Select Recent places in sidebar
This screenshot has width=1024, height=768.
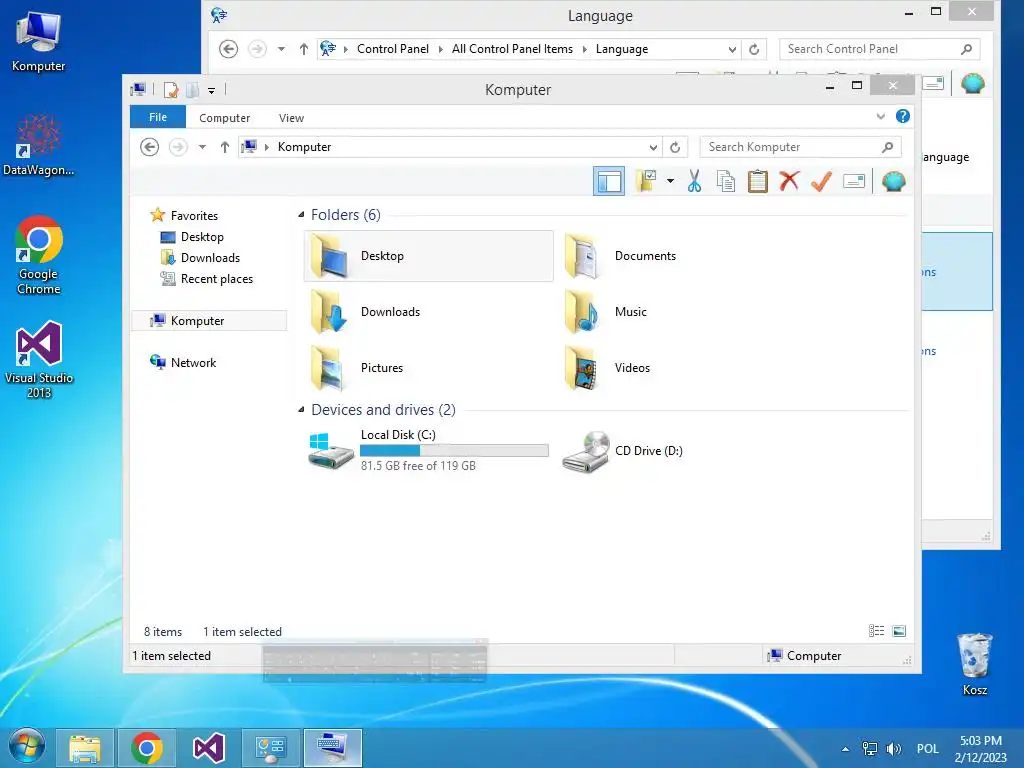click(217, 278)
